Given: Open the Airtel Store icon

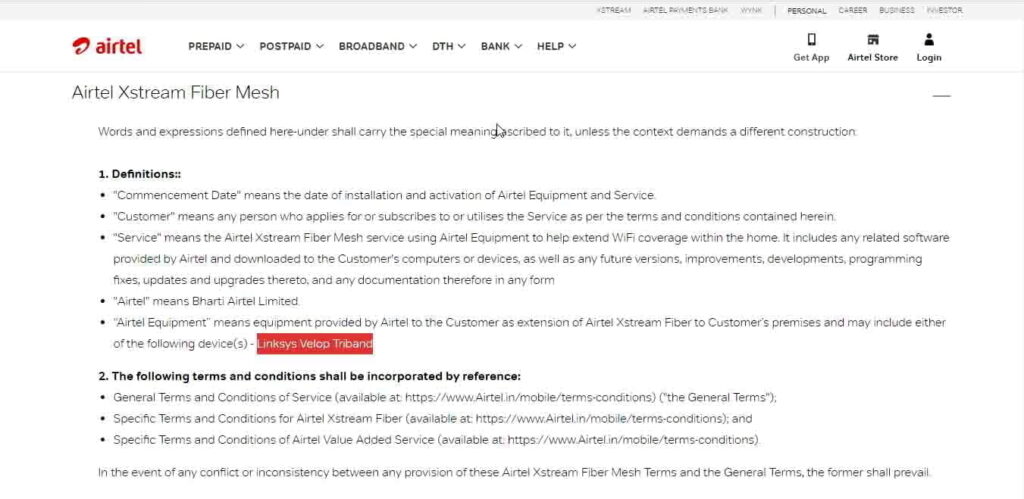Looking at the screenshot, I should (872, 40).
